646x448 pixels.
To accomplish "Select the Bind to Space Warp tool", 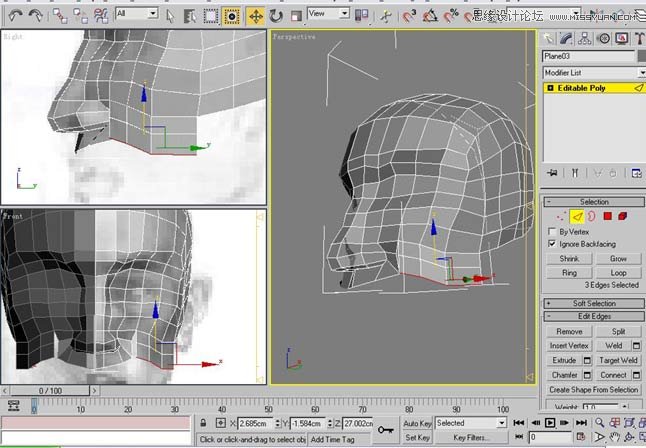I will (x=101, y=16).
